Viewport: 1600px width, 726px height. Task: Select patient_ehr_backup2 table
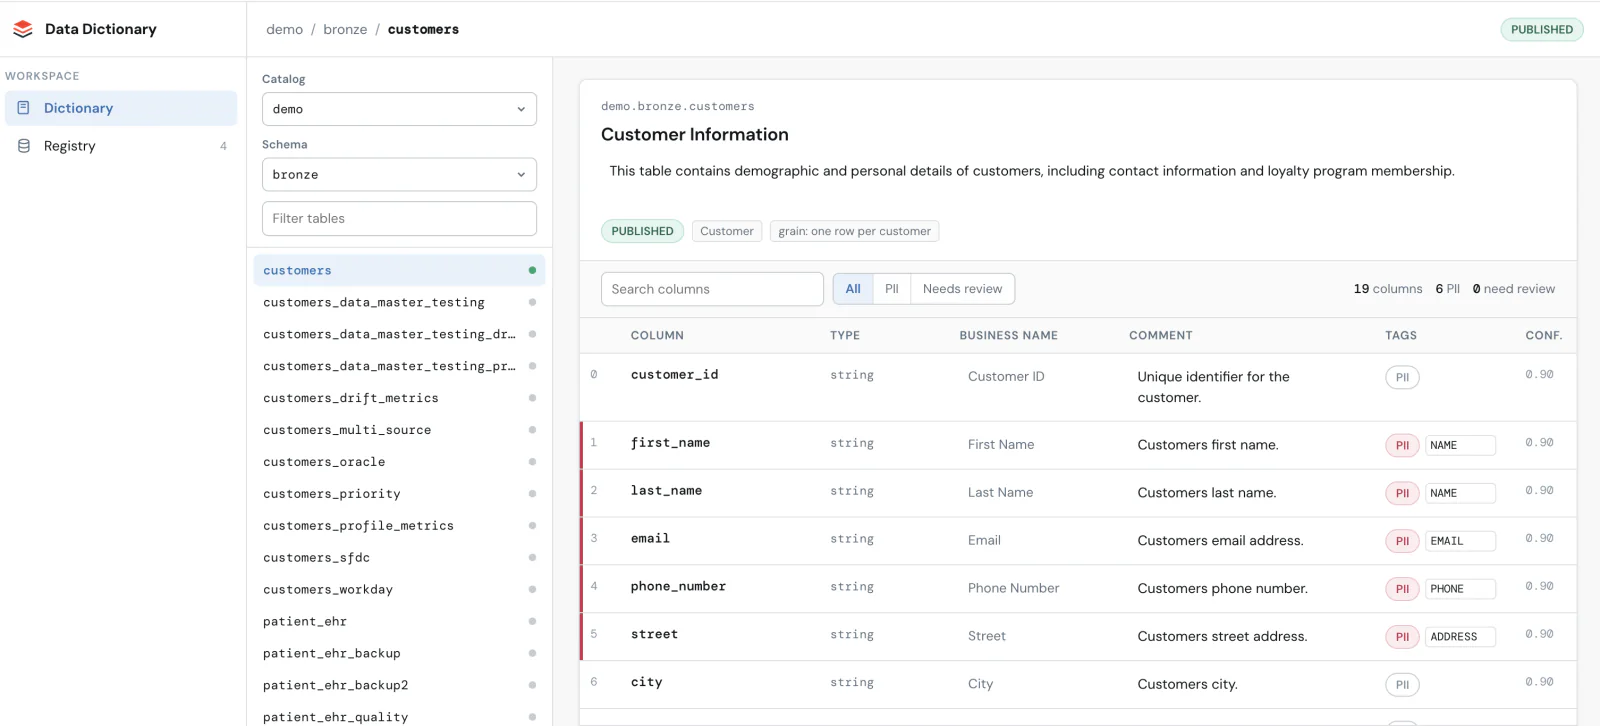[x=399, y=686]
